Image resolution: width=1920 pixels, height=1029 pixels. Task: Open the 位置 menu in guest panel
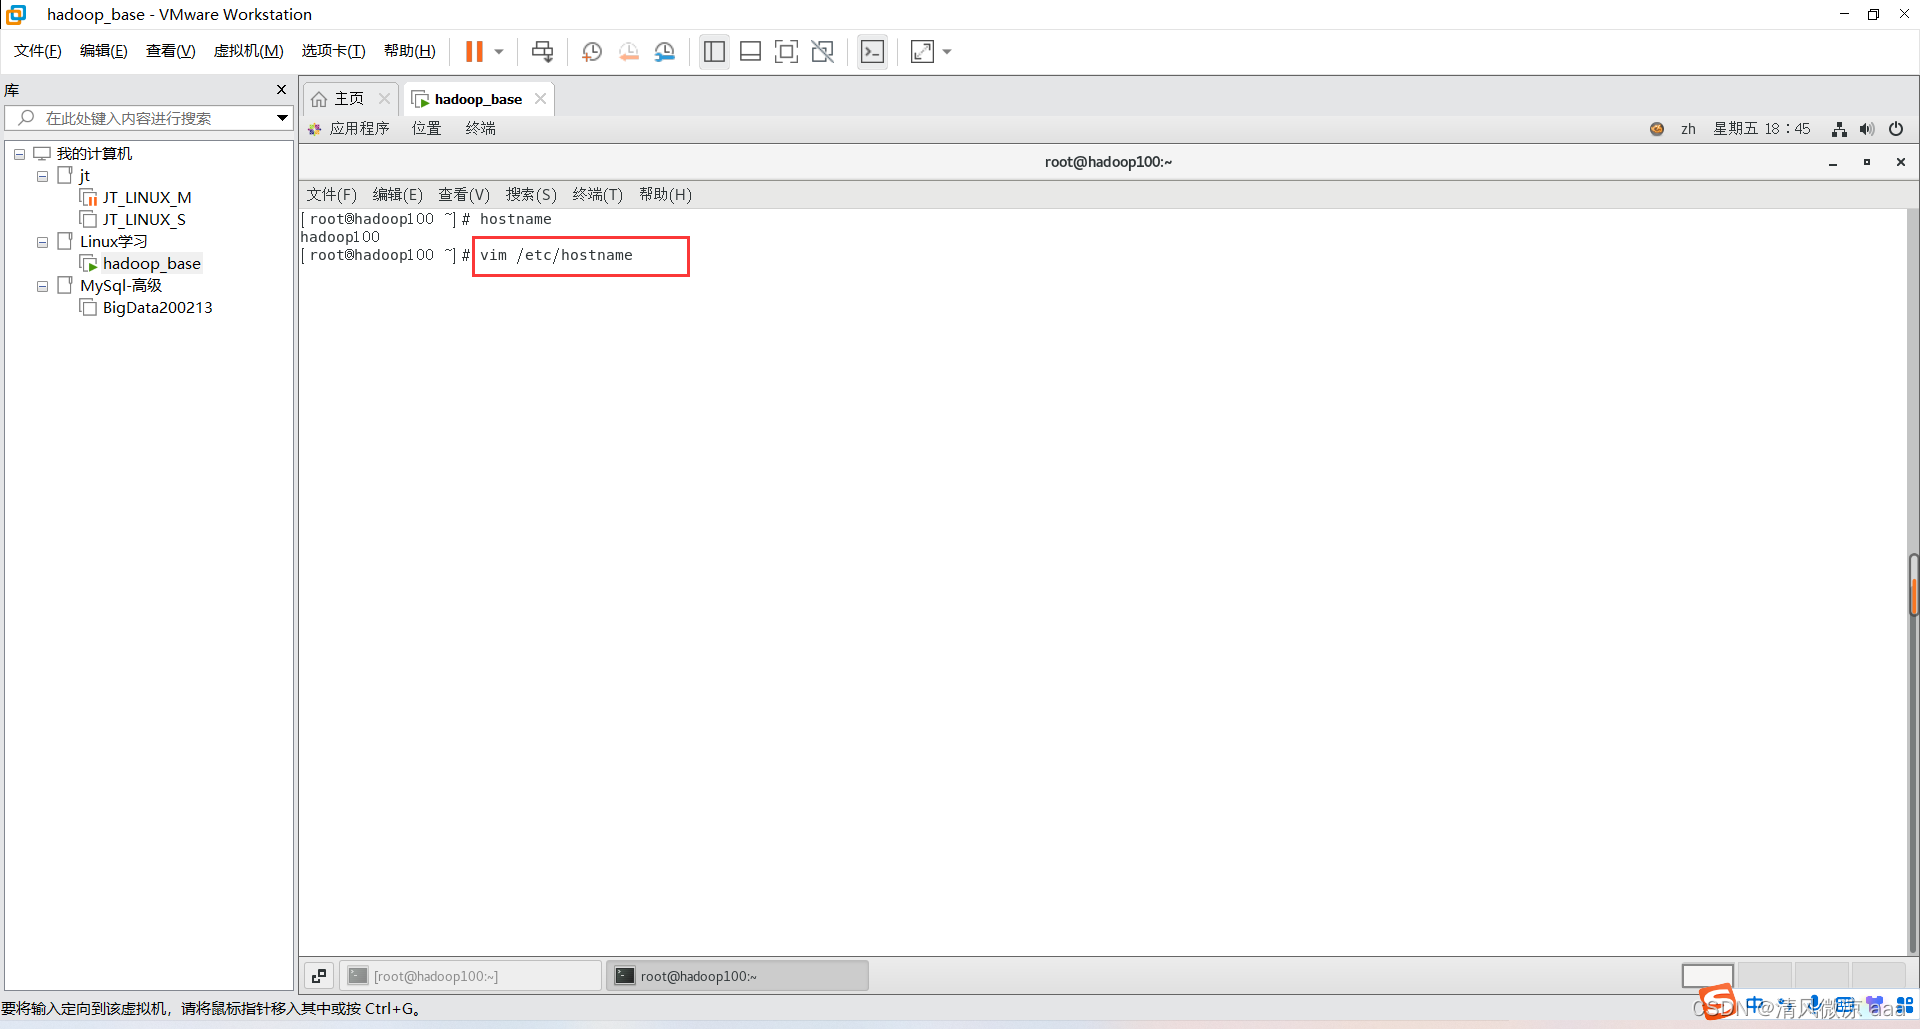pos(427,129)
